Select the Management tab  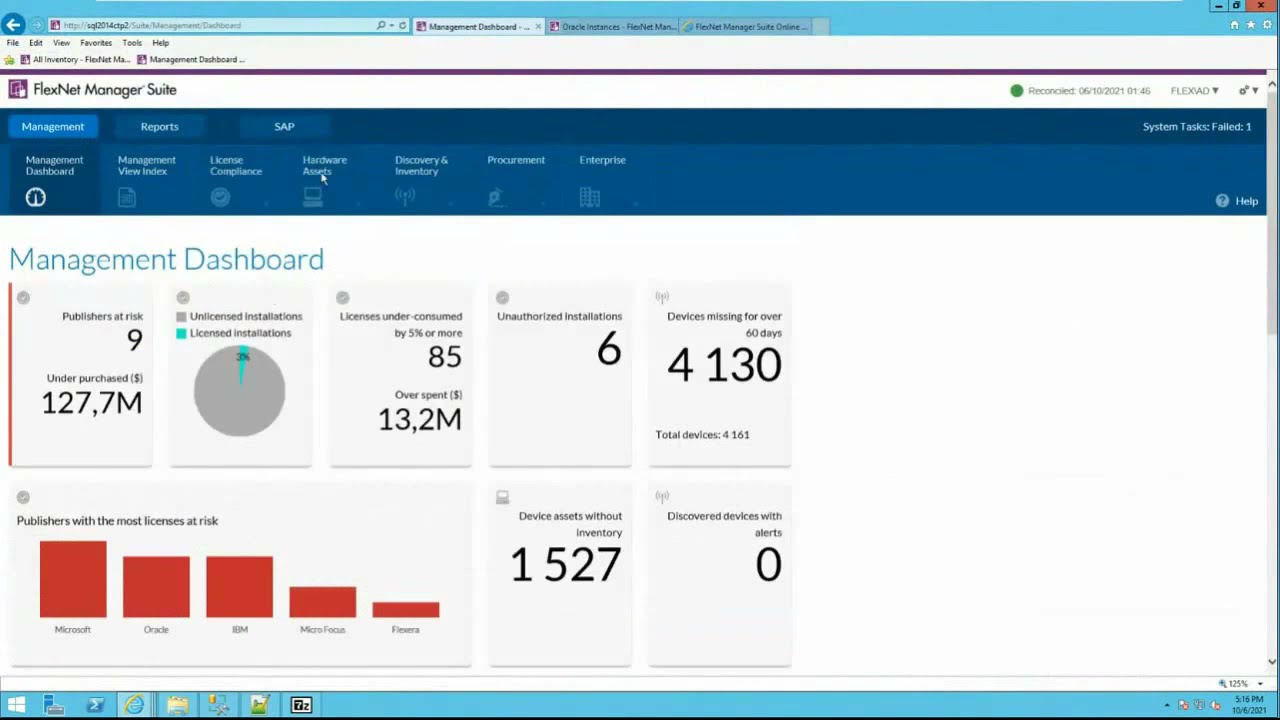point(53,127)
